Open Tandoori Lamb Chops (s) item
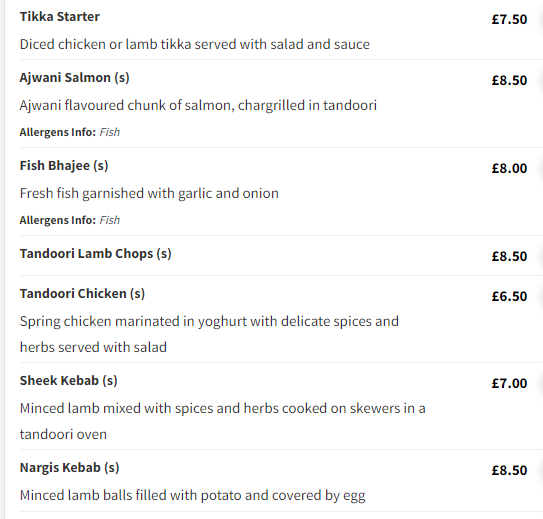Image resolution: width=543 pixels, height=519 pixels. pos(96,254)
